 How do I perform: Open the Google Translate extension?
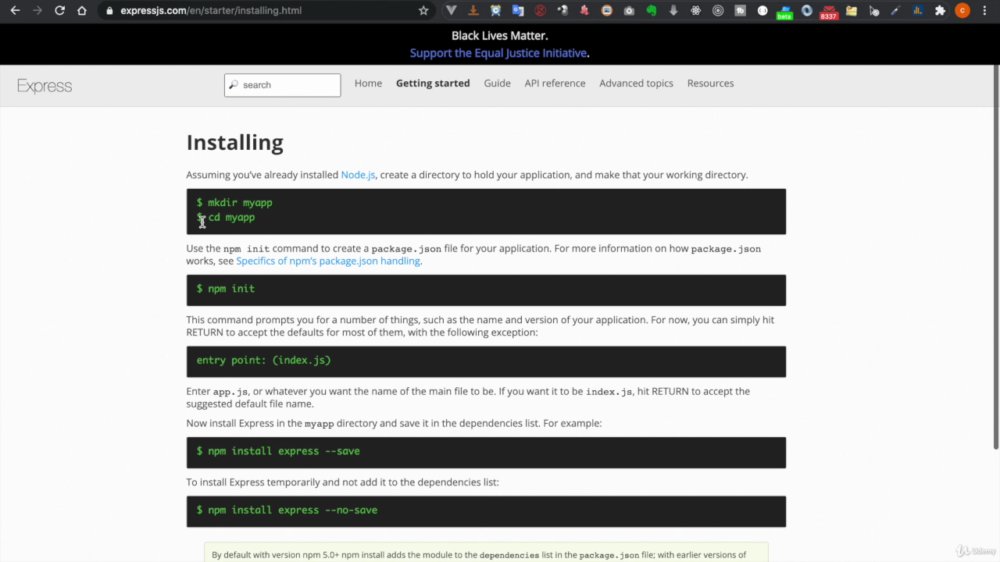pos(518,10)
